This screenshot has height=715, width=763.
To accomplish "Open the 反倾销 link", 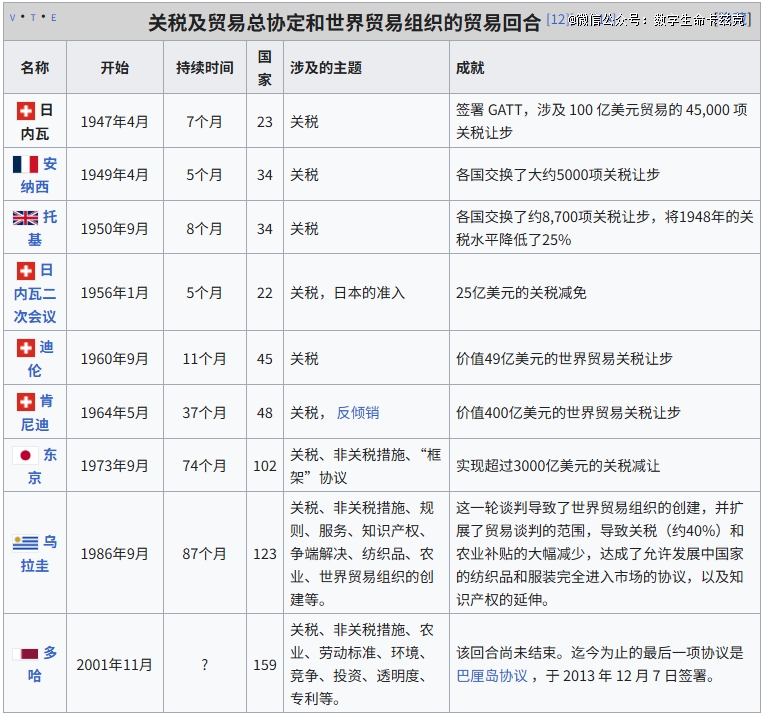I will [x=357, y=412].
